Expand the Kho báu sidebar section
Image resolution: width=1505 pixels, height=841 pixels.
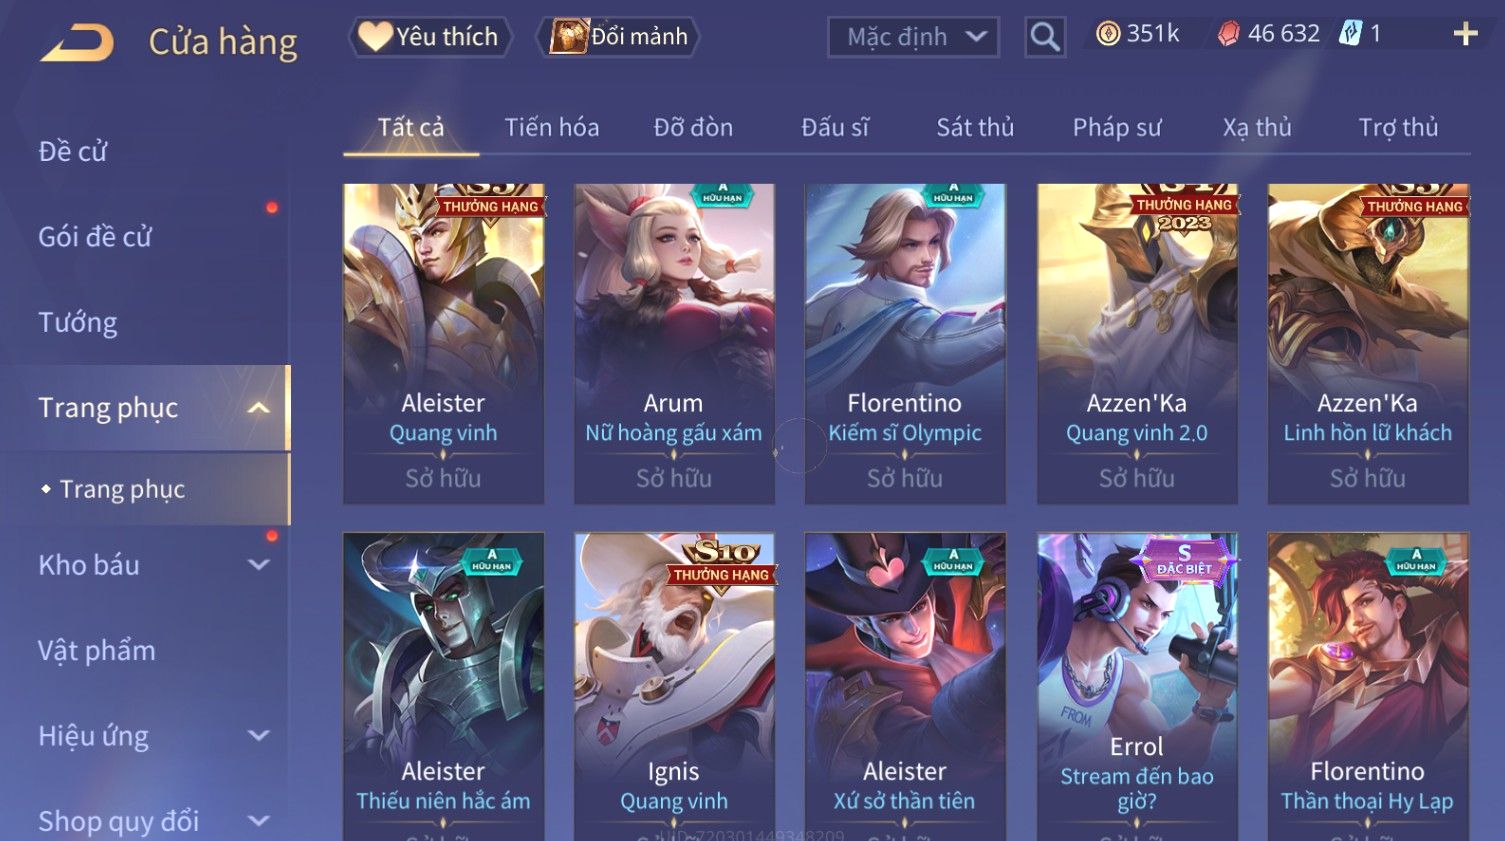[x=259, y=565]
